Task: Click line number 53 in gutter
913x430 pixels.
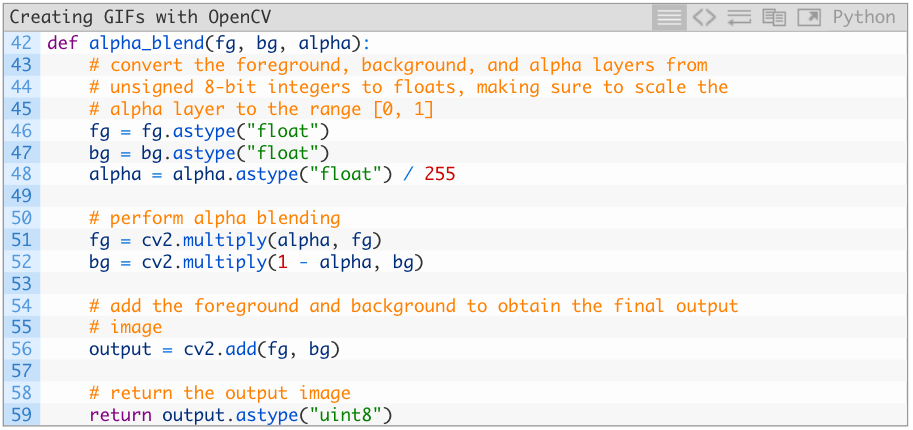Action: pyautogui.click(x=21, y=284)
